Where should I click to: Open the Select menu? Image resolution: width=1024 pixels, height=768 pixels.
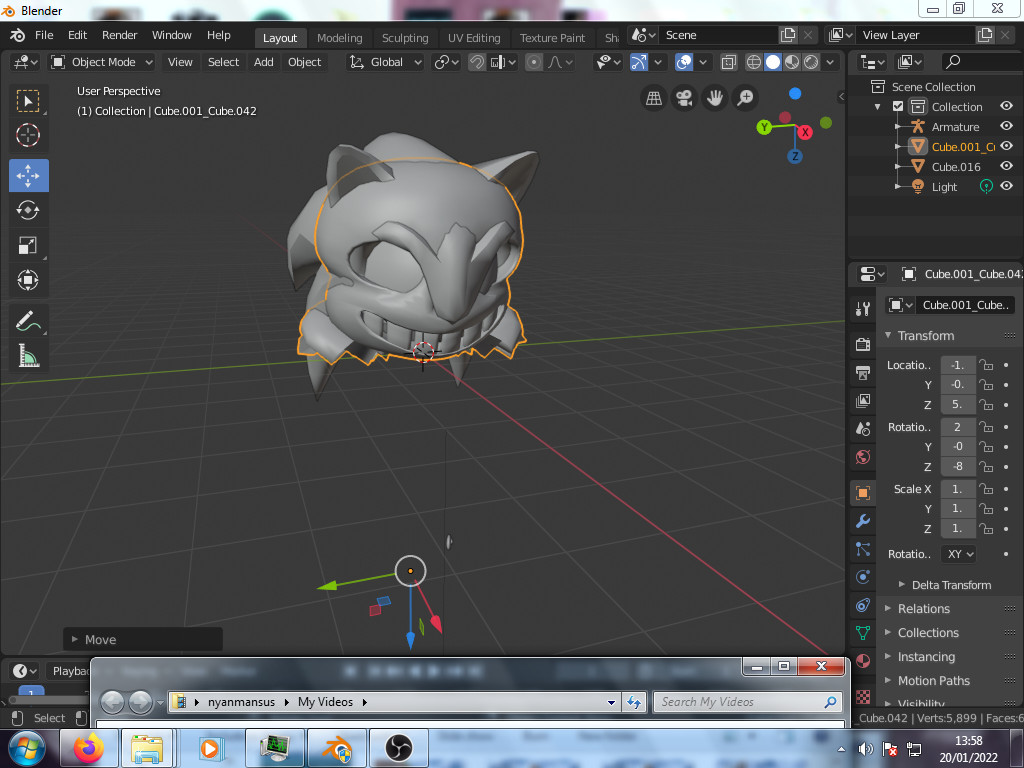click(222, 62)
